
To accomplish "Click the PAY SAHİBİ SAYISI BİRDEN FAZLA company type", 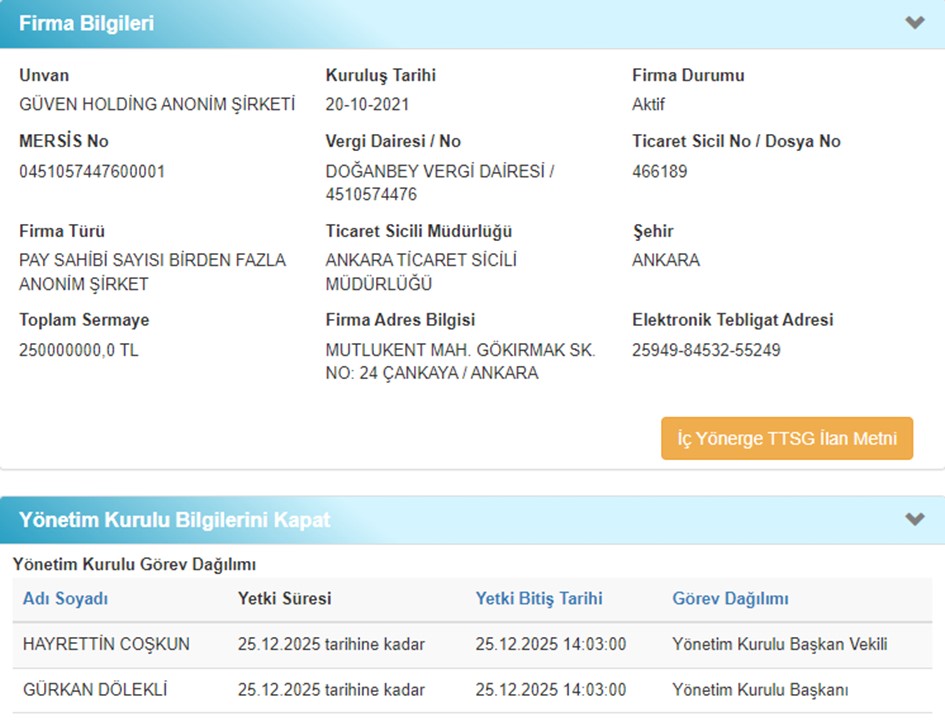I will pyautogui.click(x=152, y=272).
